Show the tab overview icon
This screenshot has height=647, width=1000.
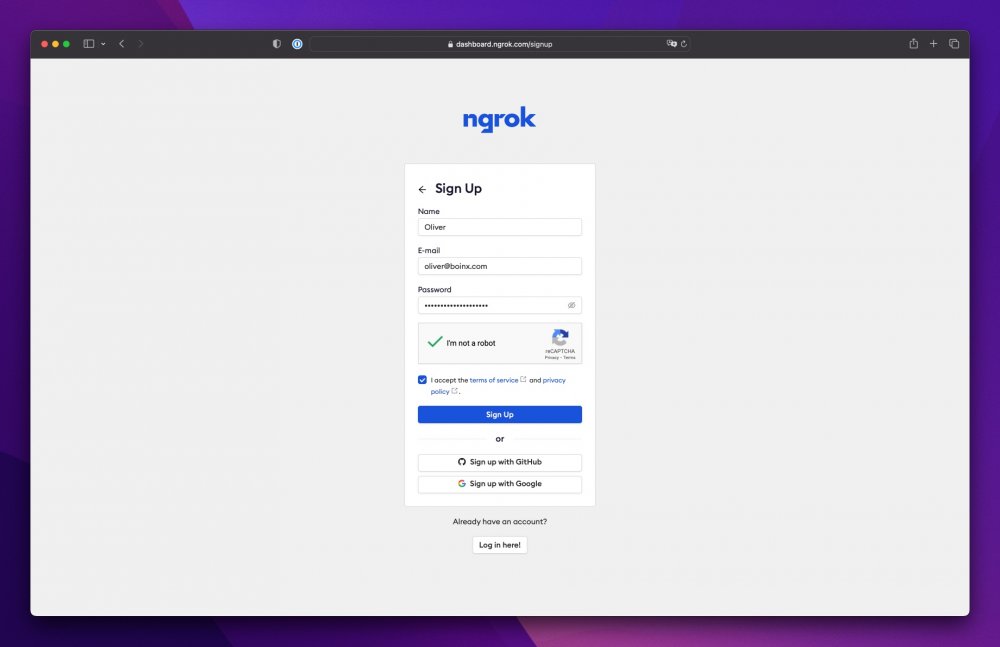tap(954, 44)
